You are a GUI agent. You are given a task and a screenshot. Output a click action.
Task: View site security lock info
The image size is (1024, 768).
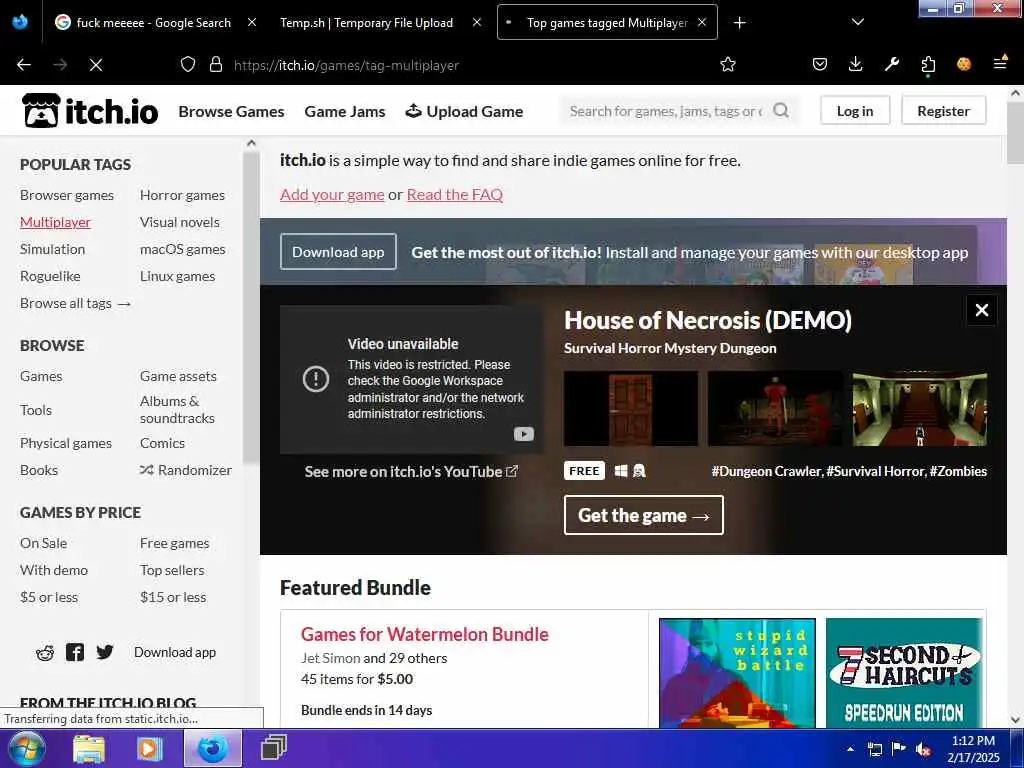coord(216,65)
